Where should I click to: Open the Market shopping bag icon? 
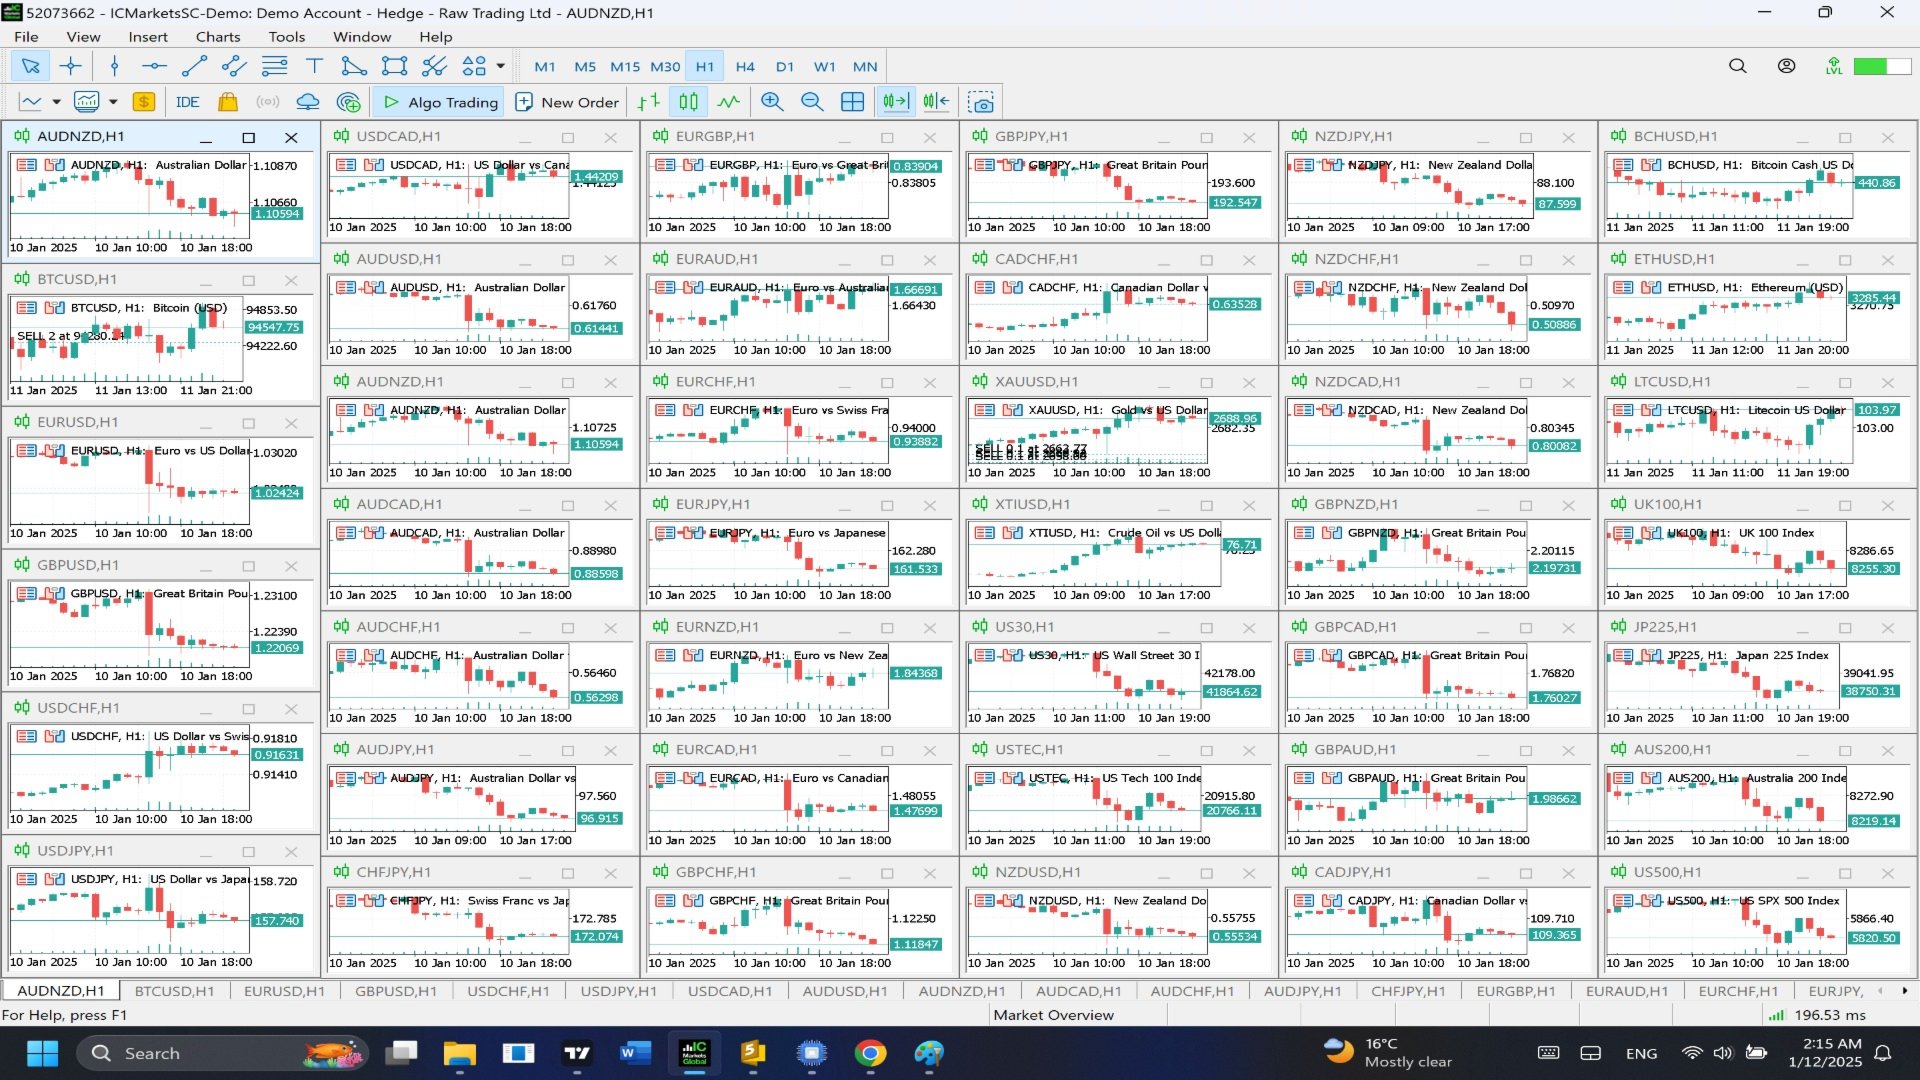tap(228, 102)
